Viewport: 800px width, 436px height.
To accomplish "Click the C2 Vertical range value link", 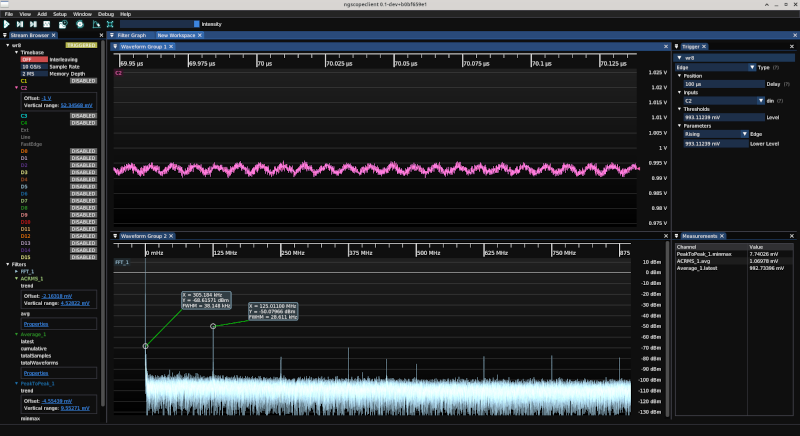I will pyautogui.click(x=77, y=106).
